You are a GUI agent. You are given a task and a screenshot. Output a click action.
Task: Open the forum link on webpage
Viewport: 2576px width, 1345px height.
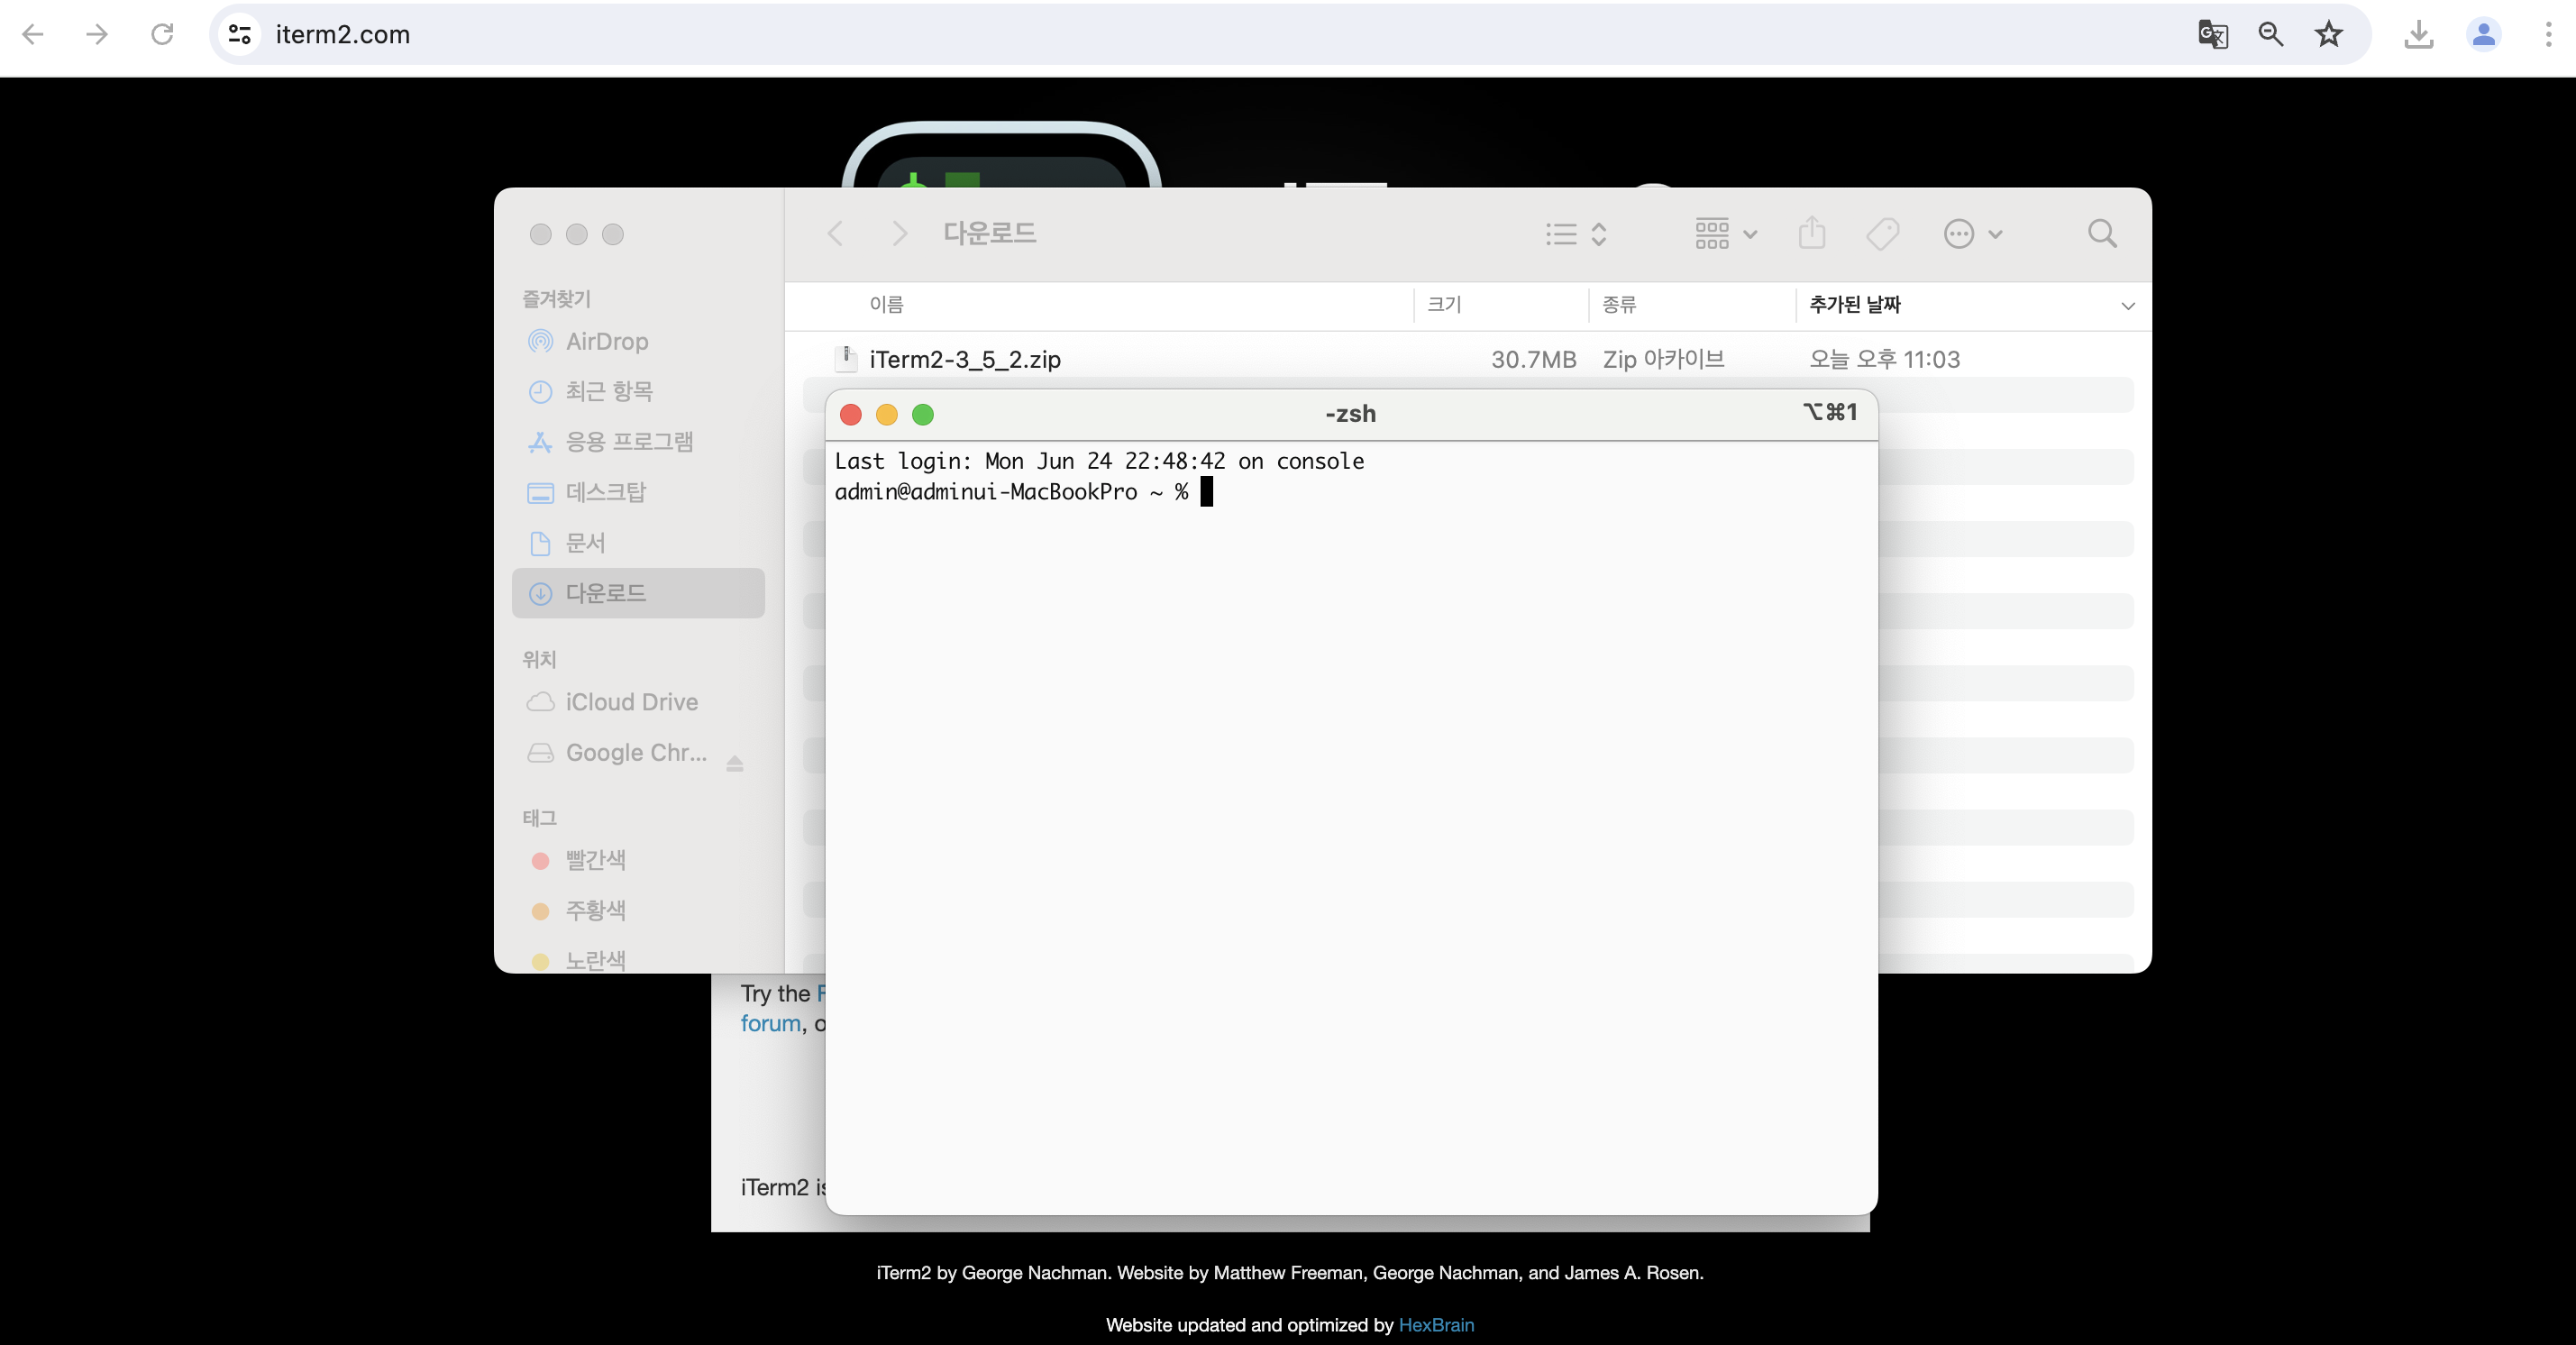pos(770,1024)
